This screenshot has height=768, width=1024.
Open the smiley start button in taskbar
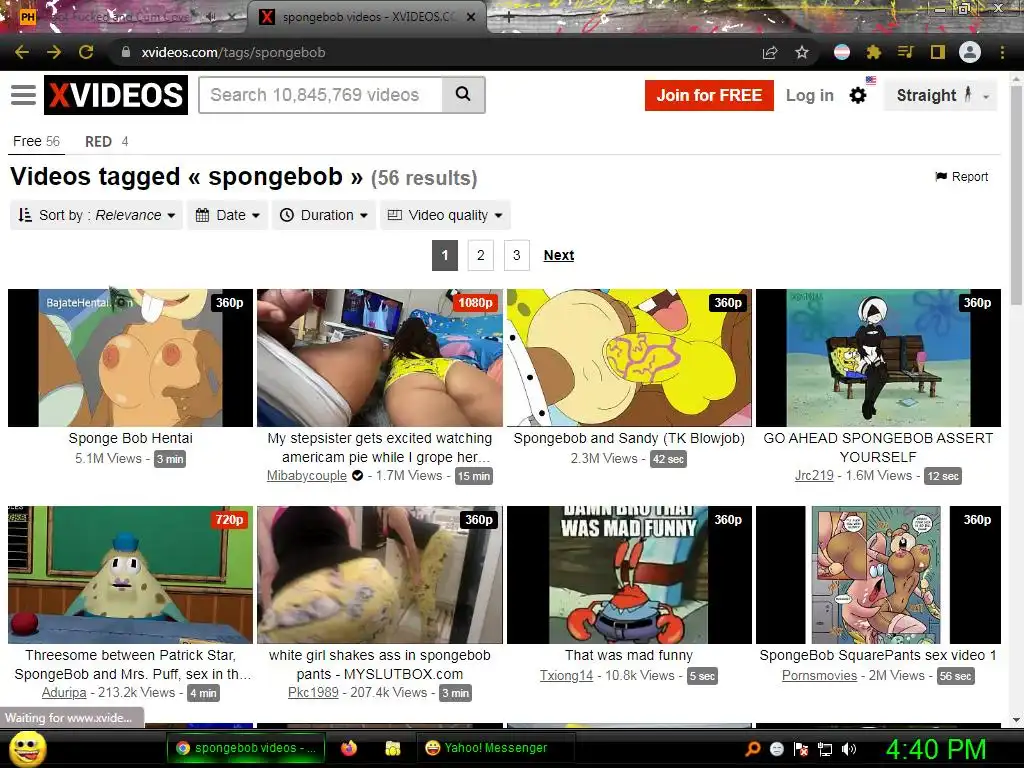pos(27,748)
